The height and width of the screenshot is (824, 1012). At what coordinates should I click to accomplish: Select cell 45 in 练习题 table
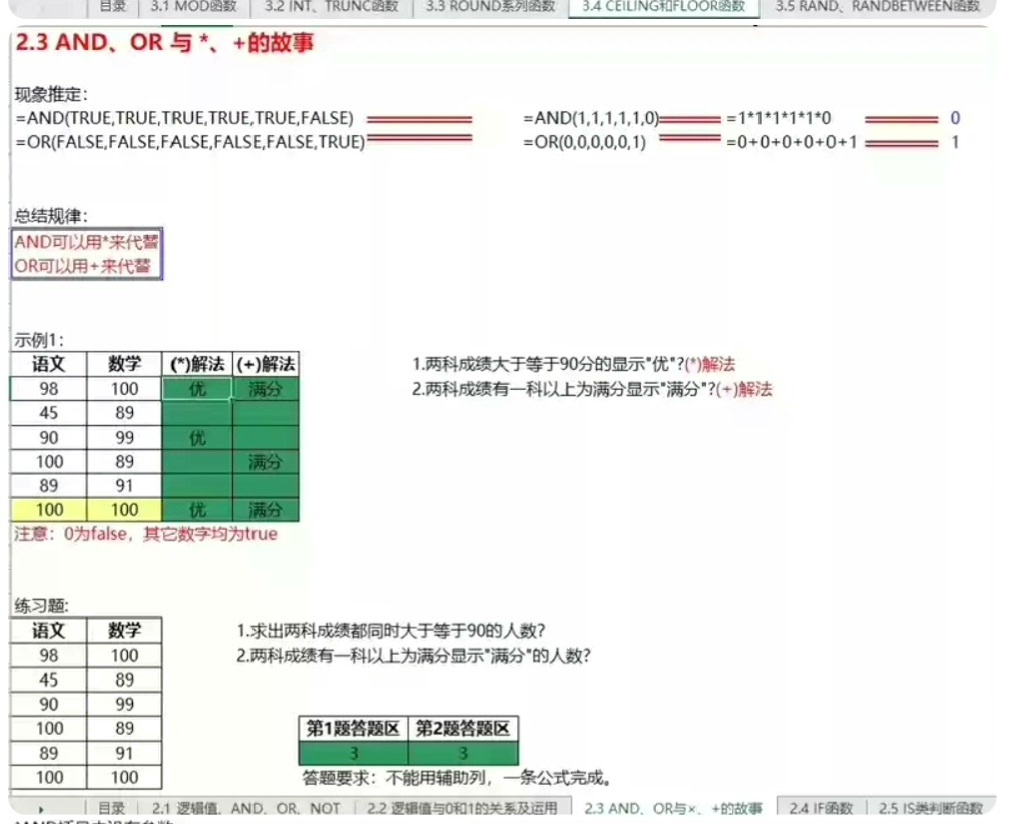[48, 679]
